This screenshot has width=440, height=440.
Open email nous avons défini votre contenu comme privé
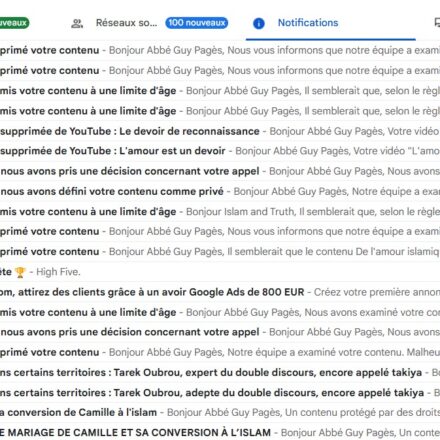pos(220,191)
